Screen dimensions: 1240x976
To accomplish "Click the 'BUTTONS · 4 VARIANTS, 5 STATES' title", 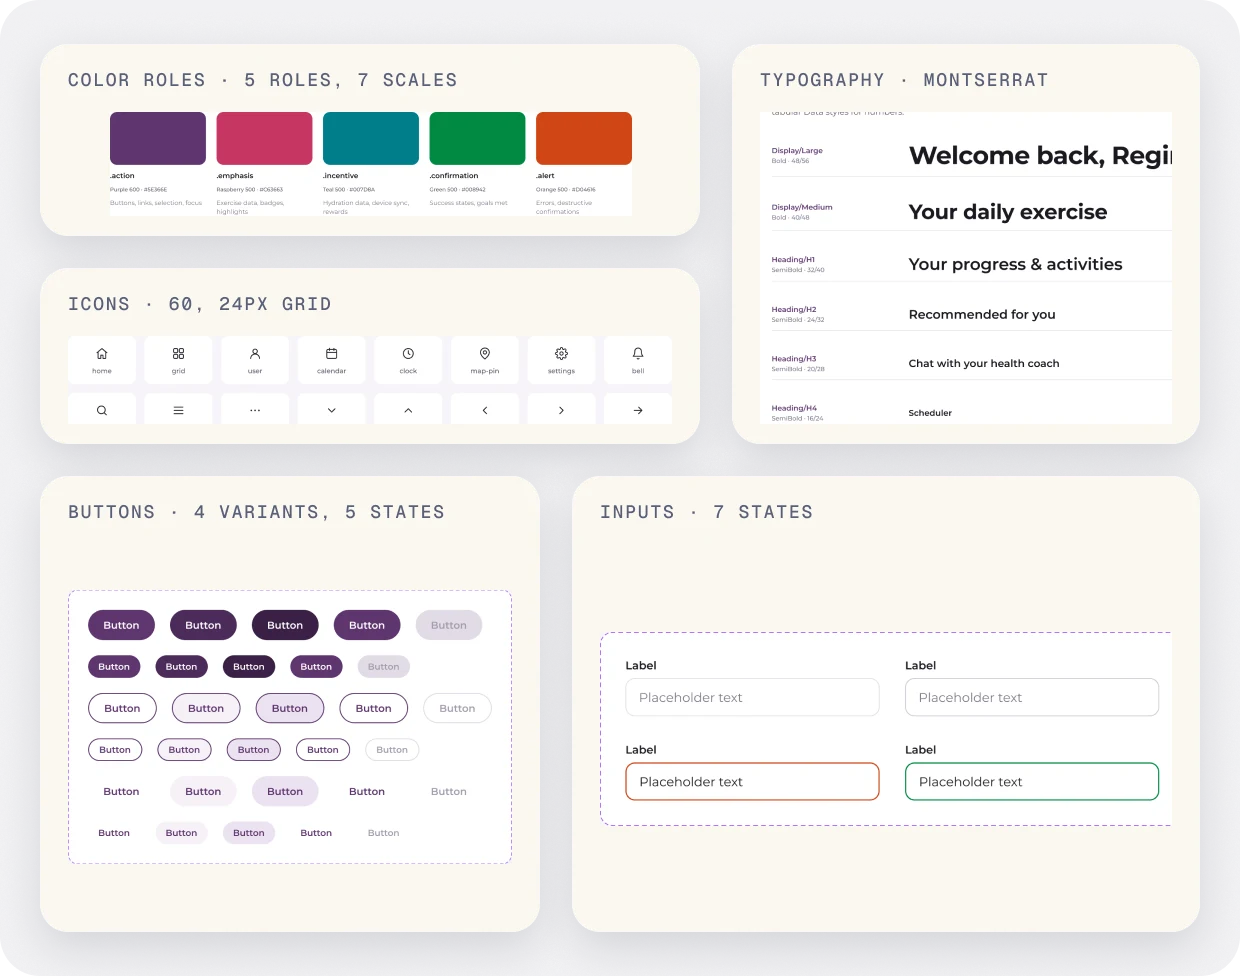I will click(x=257, y=512).
